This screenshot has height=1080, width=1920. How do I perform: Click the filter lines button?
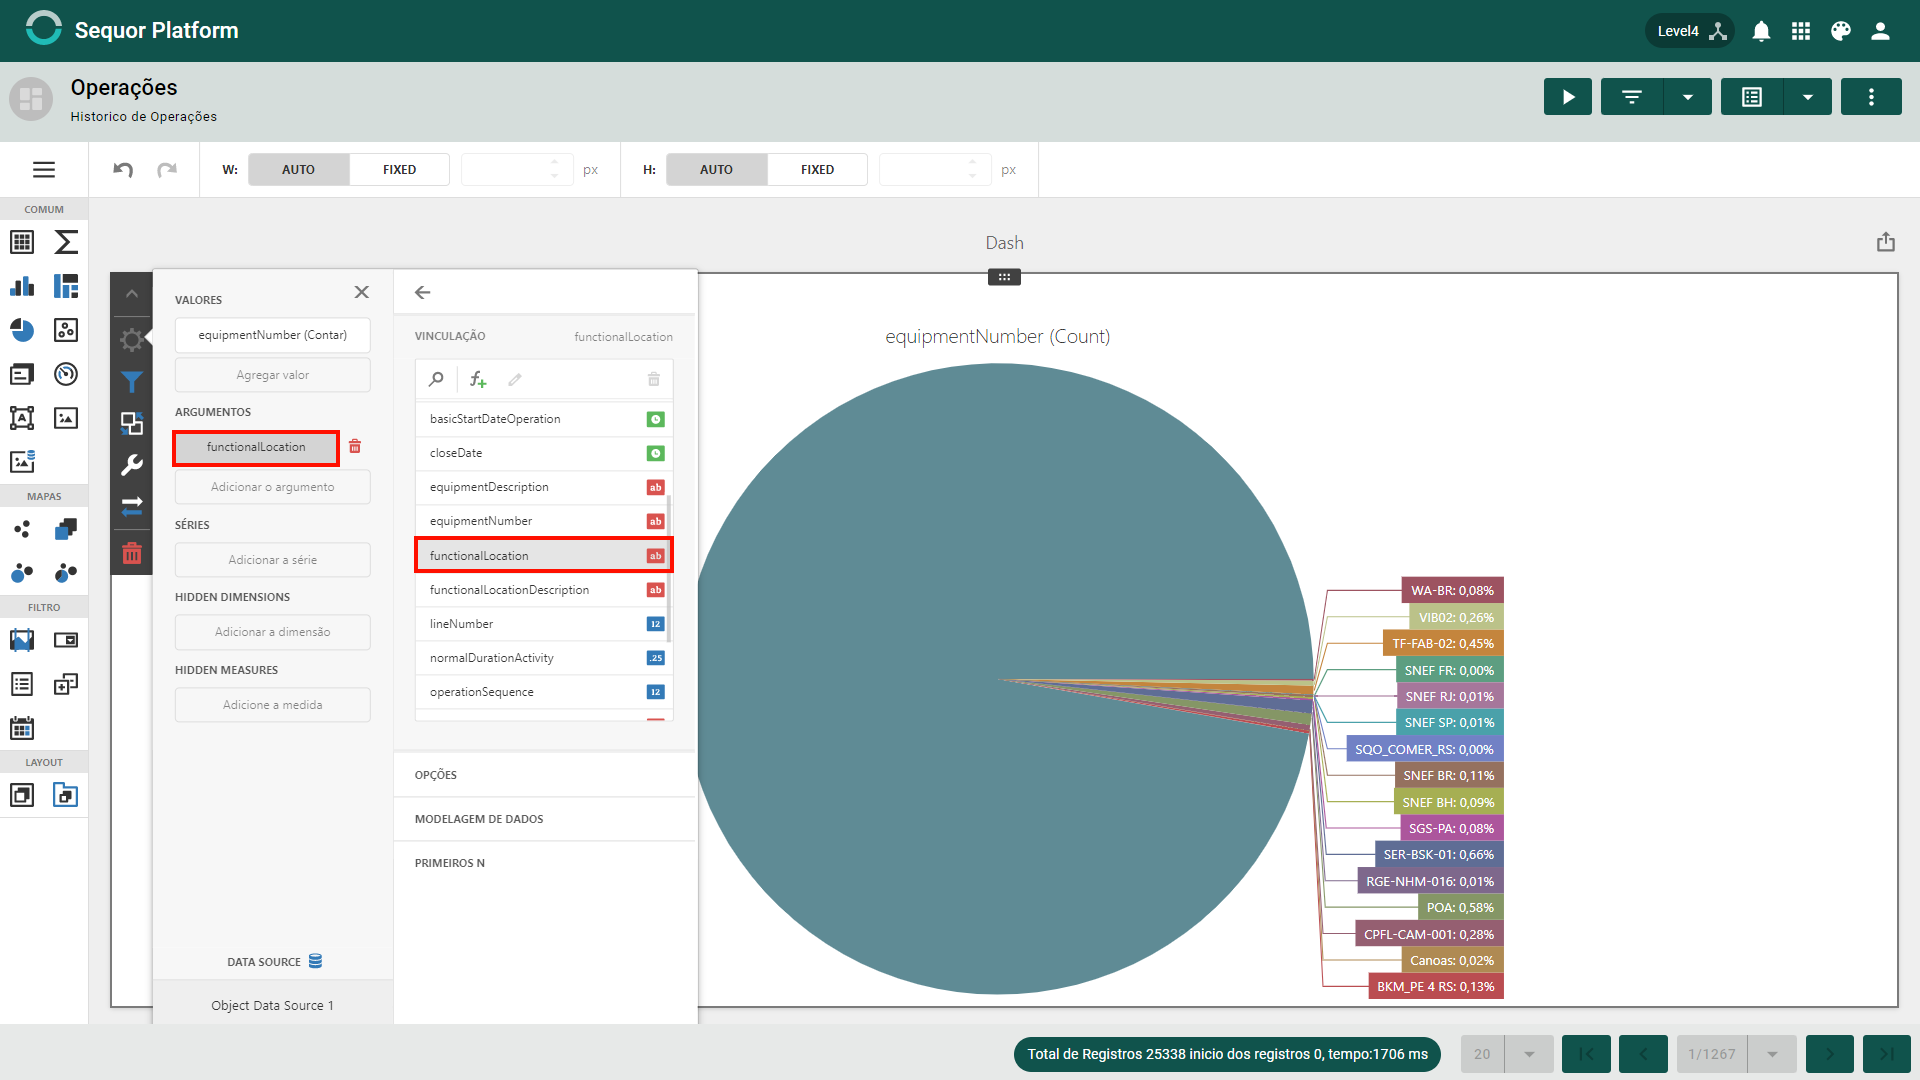click(x=1632, y=97)
